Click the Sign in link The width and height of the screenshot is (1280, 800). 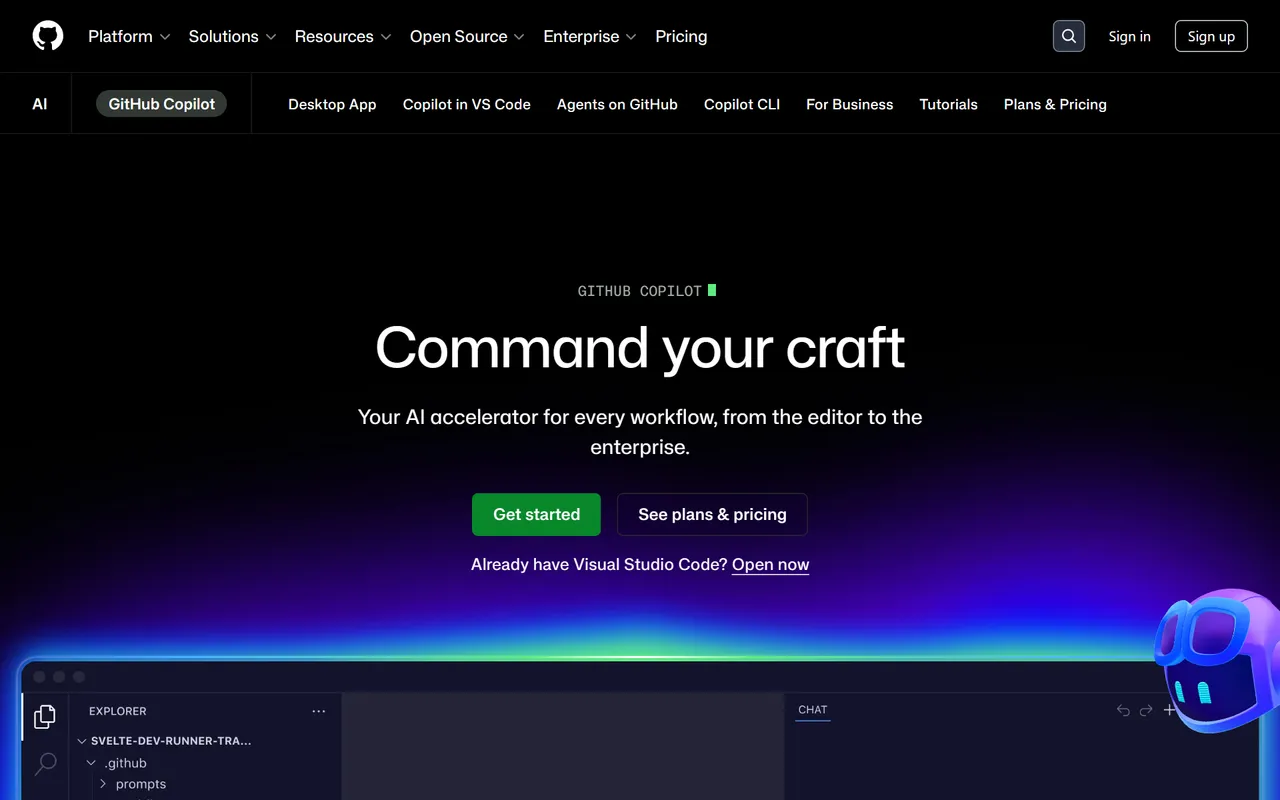point(1130,36)
